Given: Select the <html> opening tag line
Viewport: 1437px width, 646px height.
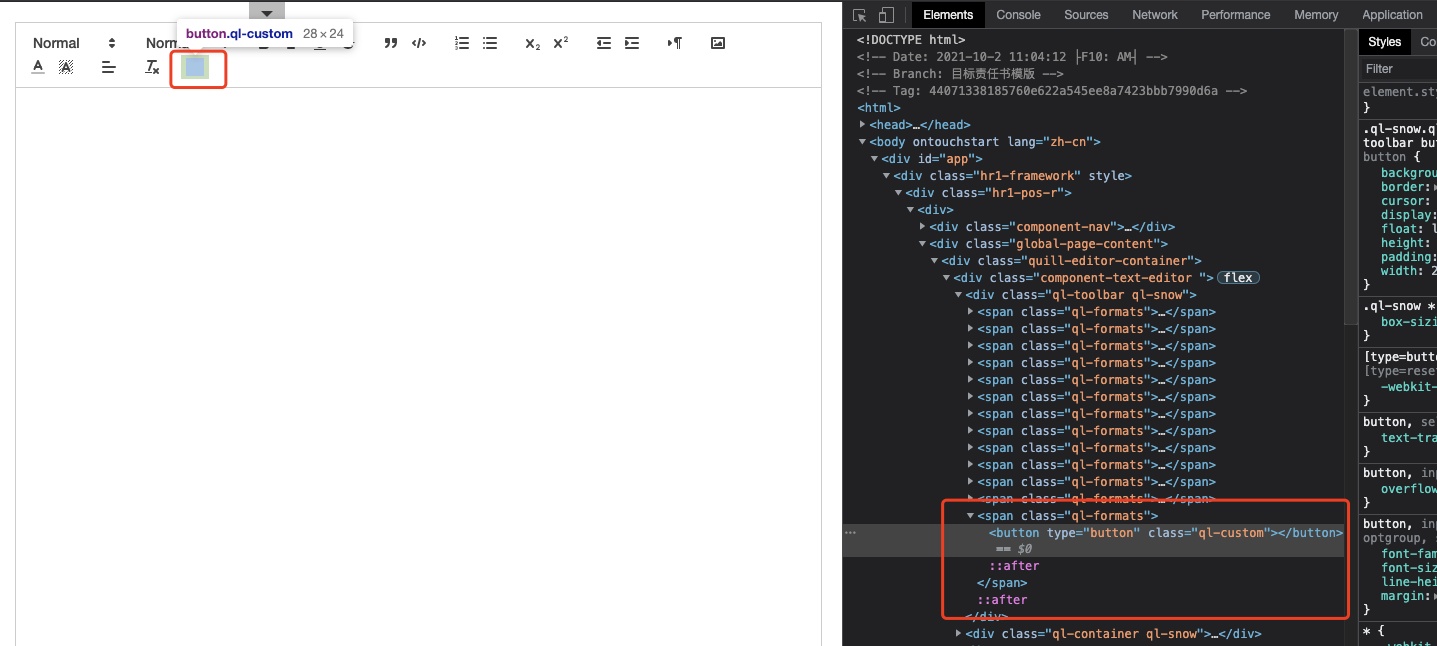Looking at the screenshot, I should 879,108.
